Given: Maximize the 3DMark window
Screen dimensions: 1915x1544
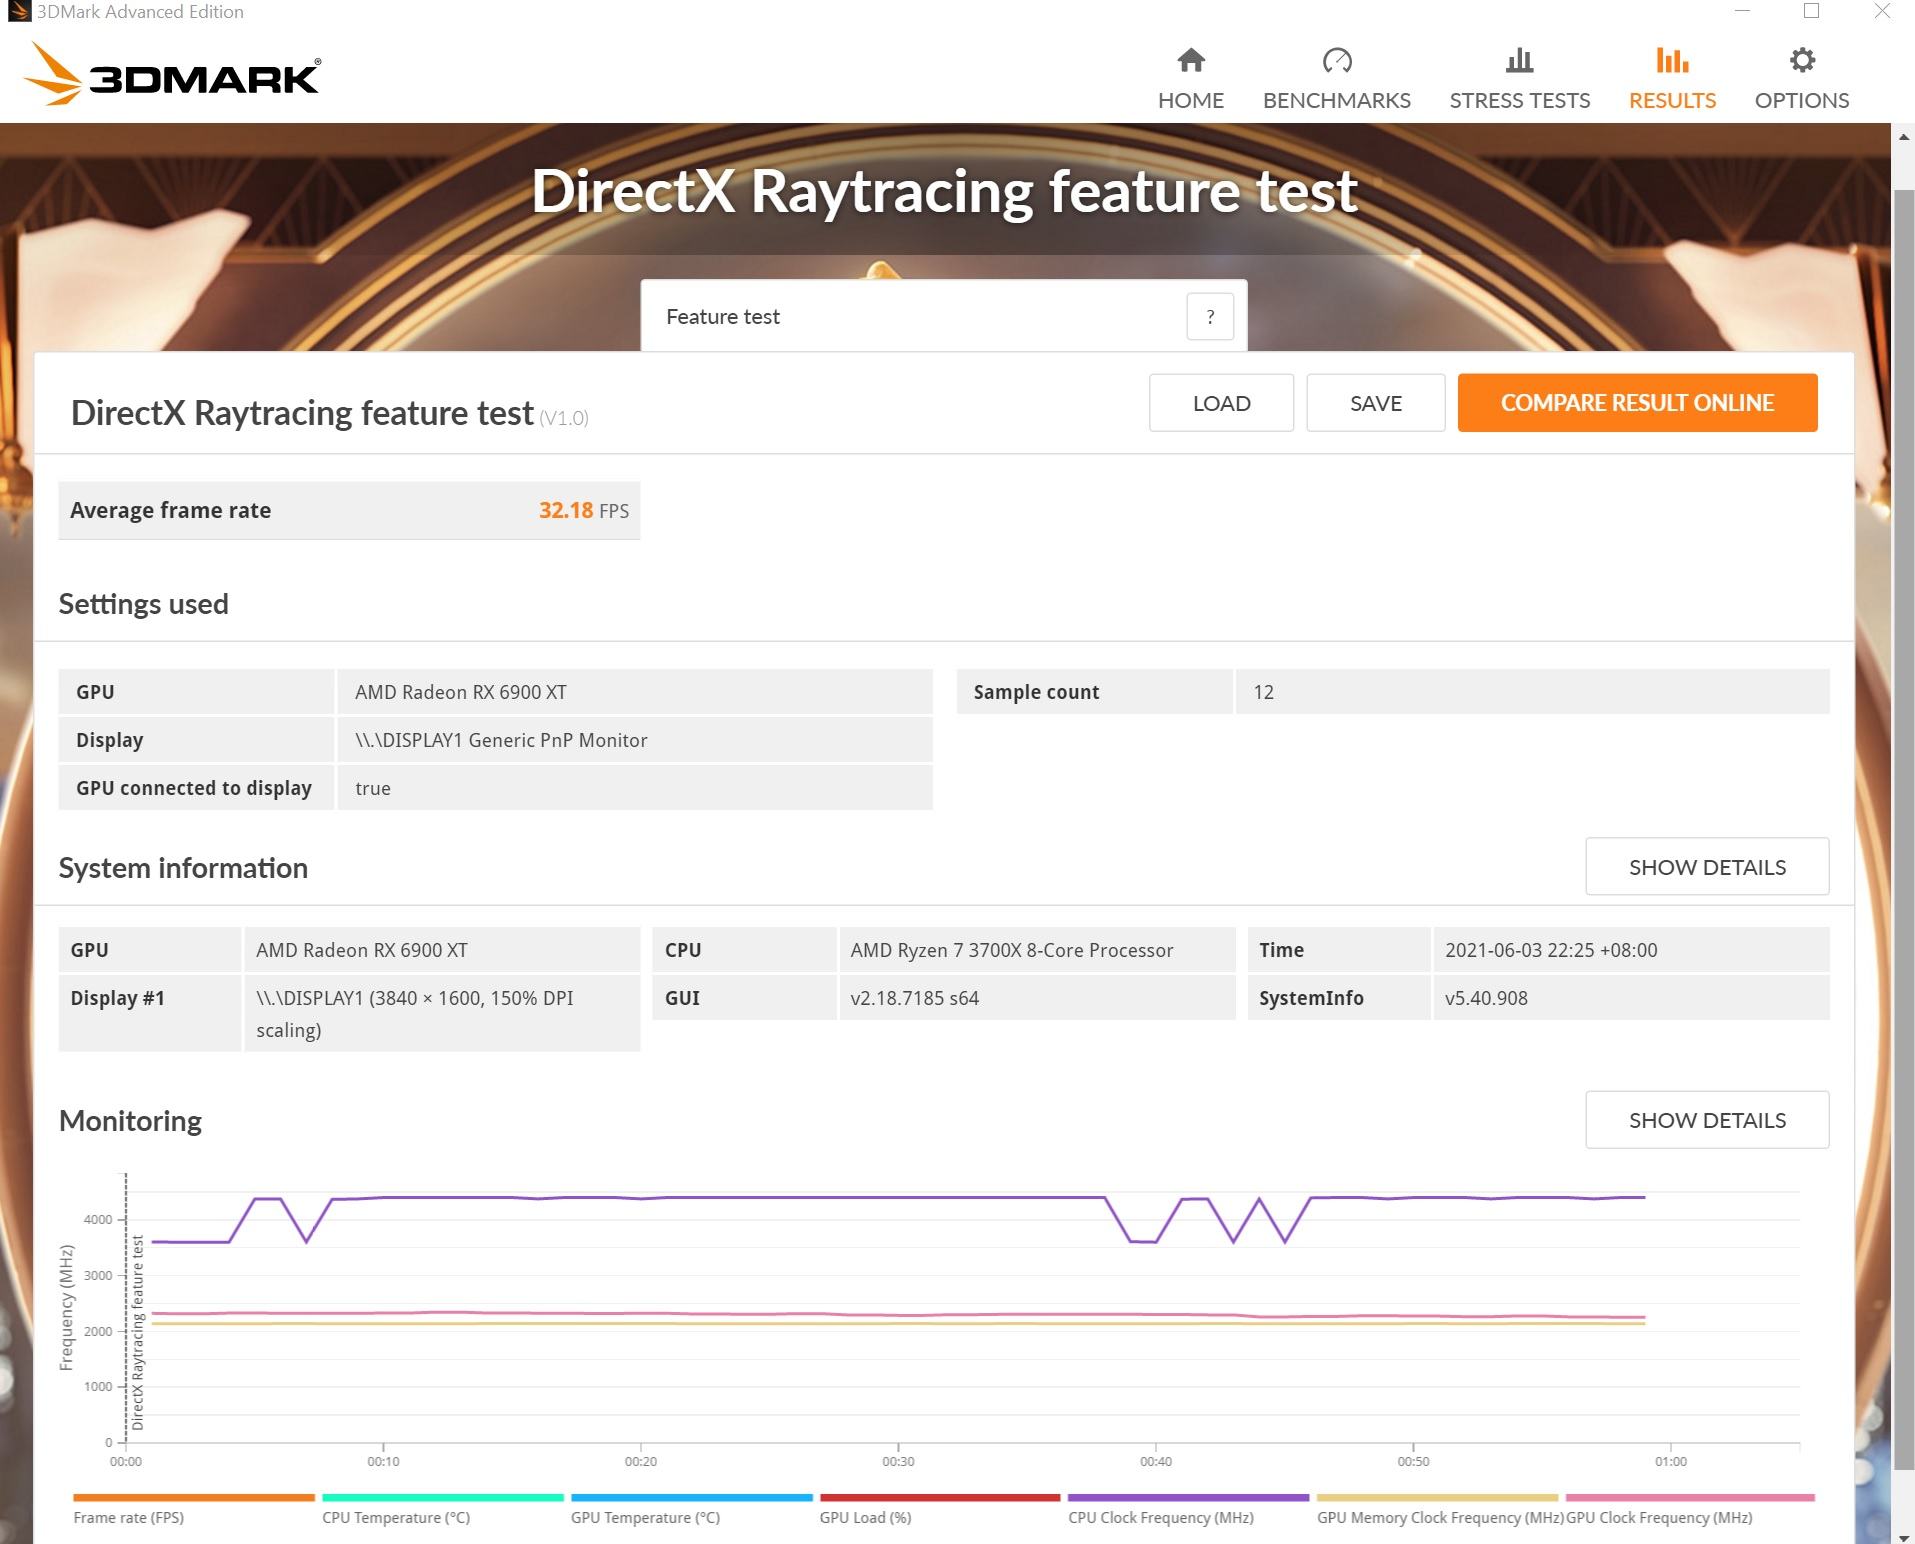Looking at the screenshot, I should (1811, 12).
